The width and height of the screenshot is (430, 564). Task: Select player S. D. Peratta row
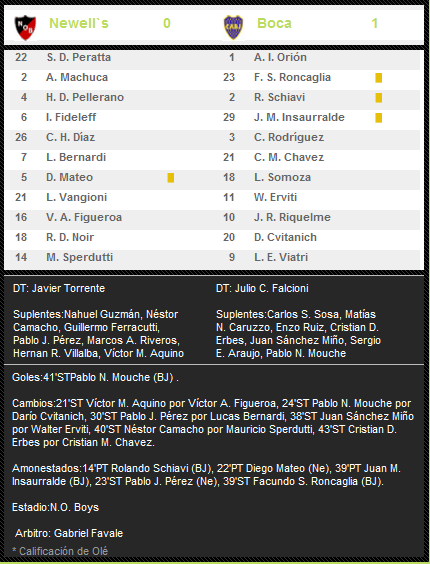click(109, 58)
